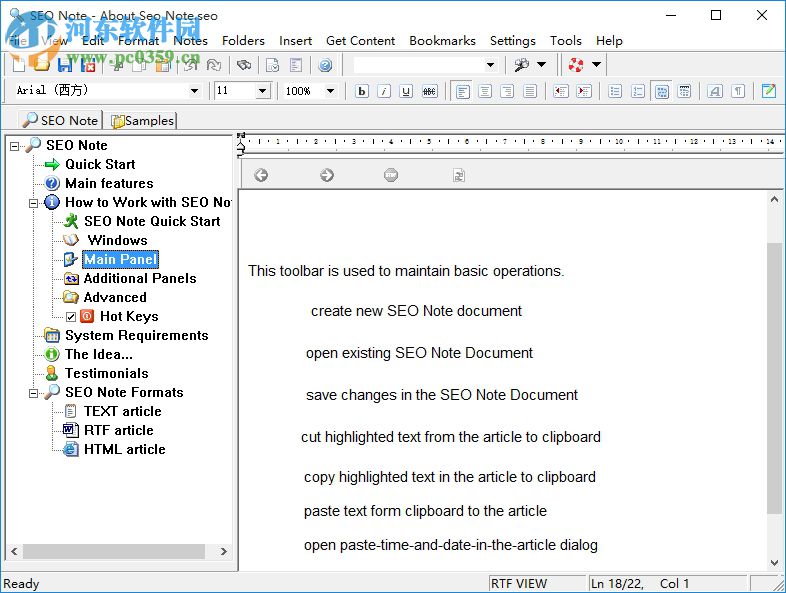The image size is (786, 593).
Task: Toggle bold formatting
Action: click(x=361, y=91)
